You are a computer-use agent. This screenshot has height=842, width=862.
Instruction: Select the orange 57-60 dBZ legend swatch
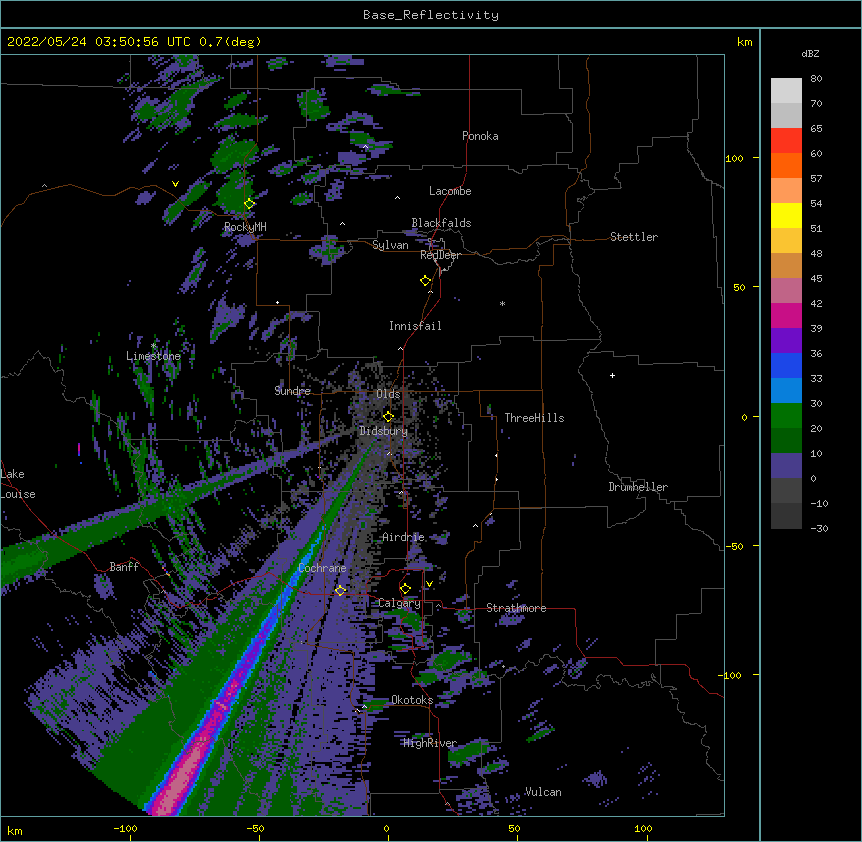pos(786,165)
